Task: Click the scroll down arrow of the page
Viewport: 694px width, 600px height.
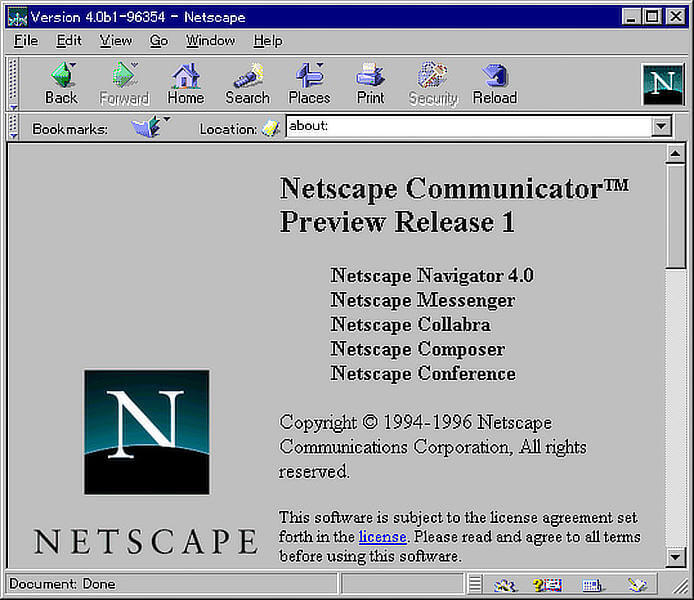Action: pyautogui.click(x=675, y=558)
